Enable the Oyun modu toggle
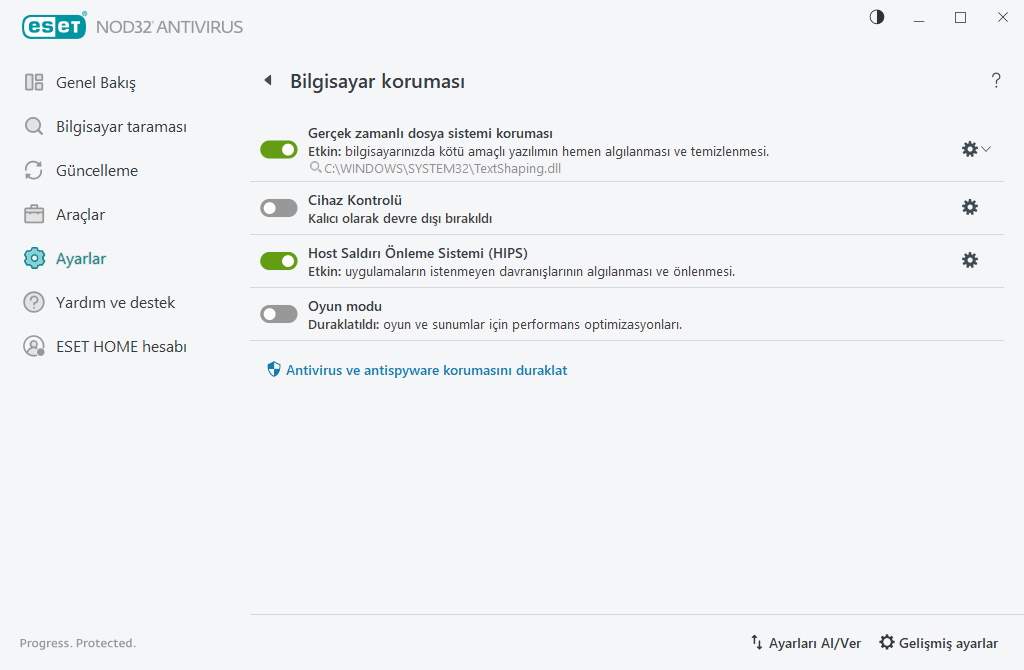Screen dimensions: 1024x670 coord(279,314)
